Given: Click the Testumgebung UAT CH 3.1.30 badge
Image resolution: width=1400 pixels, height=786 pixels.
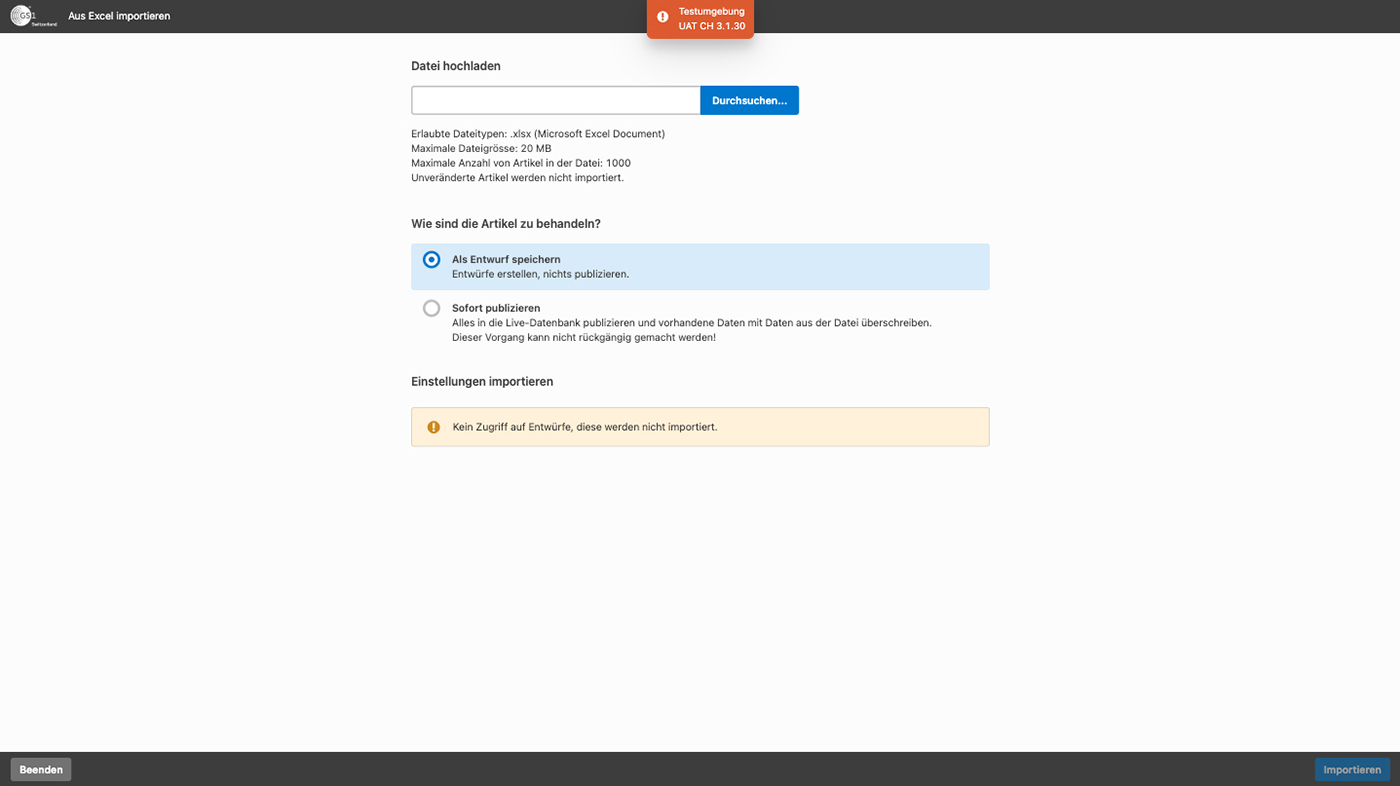Looking at the screenshot, I should coord(700,18).
